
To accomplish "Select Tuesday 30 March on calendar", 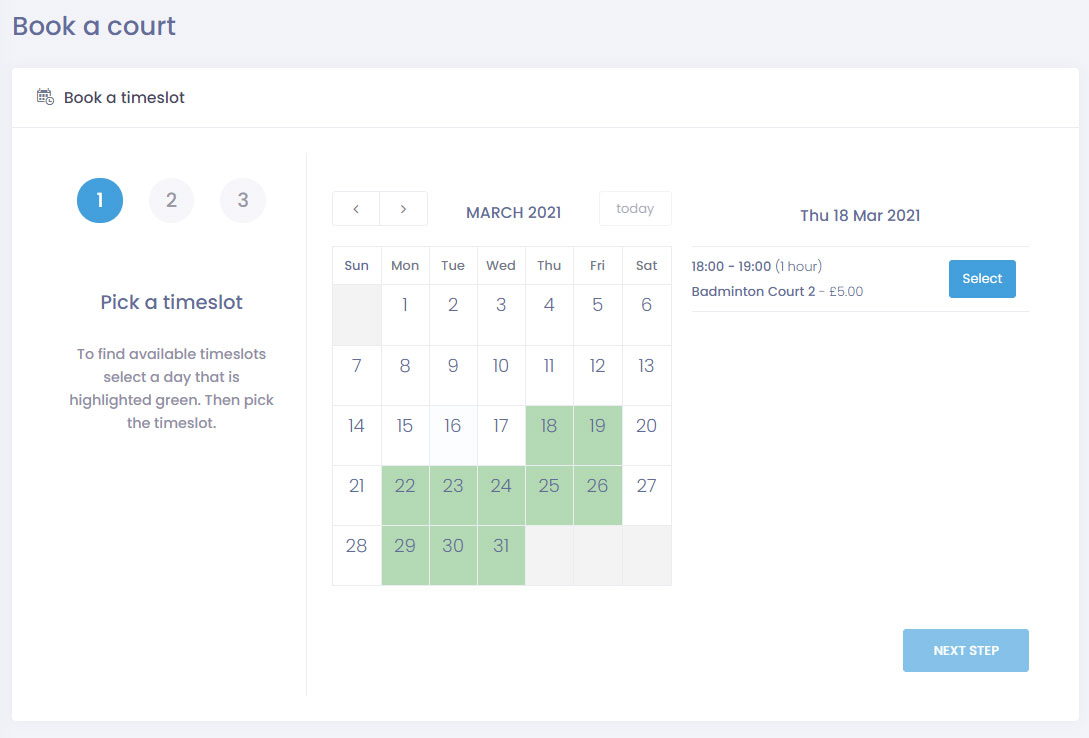I will coord(453,555).
